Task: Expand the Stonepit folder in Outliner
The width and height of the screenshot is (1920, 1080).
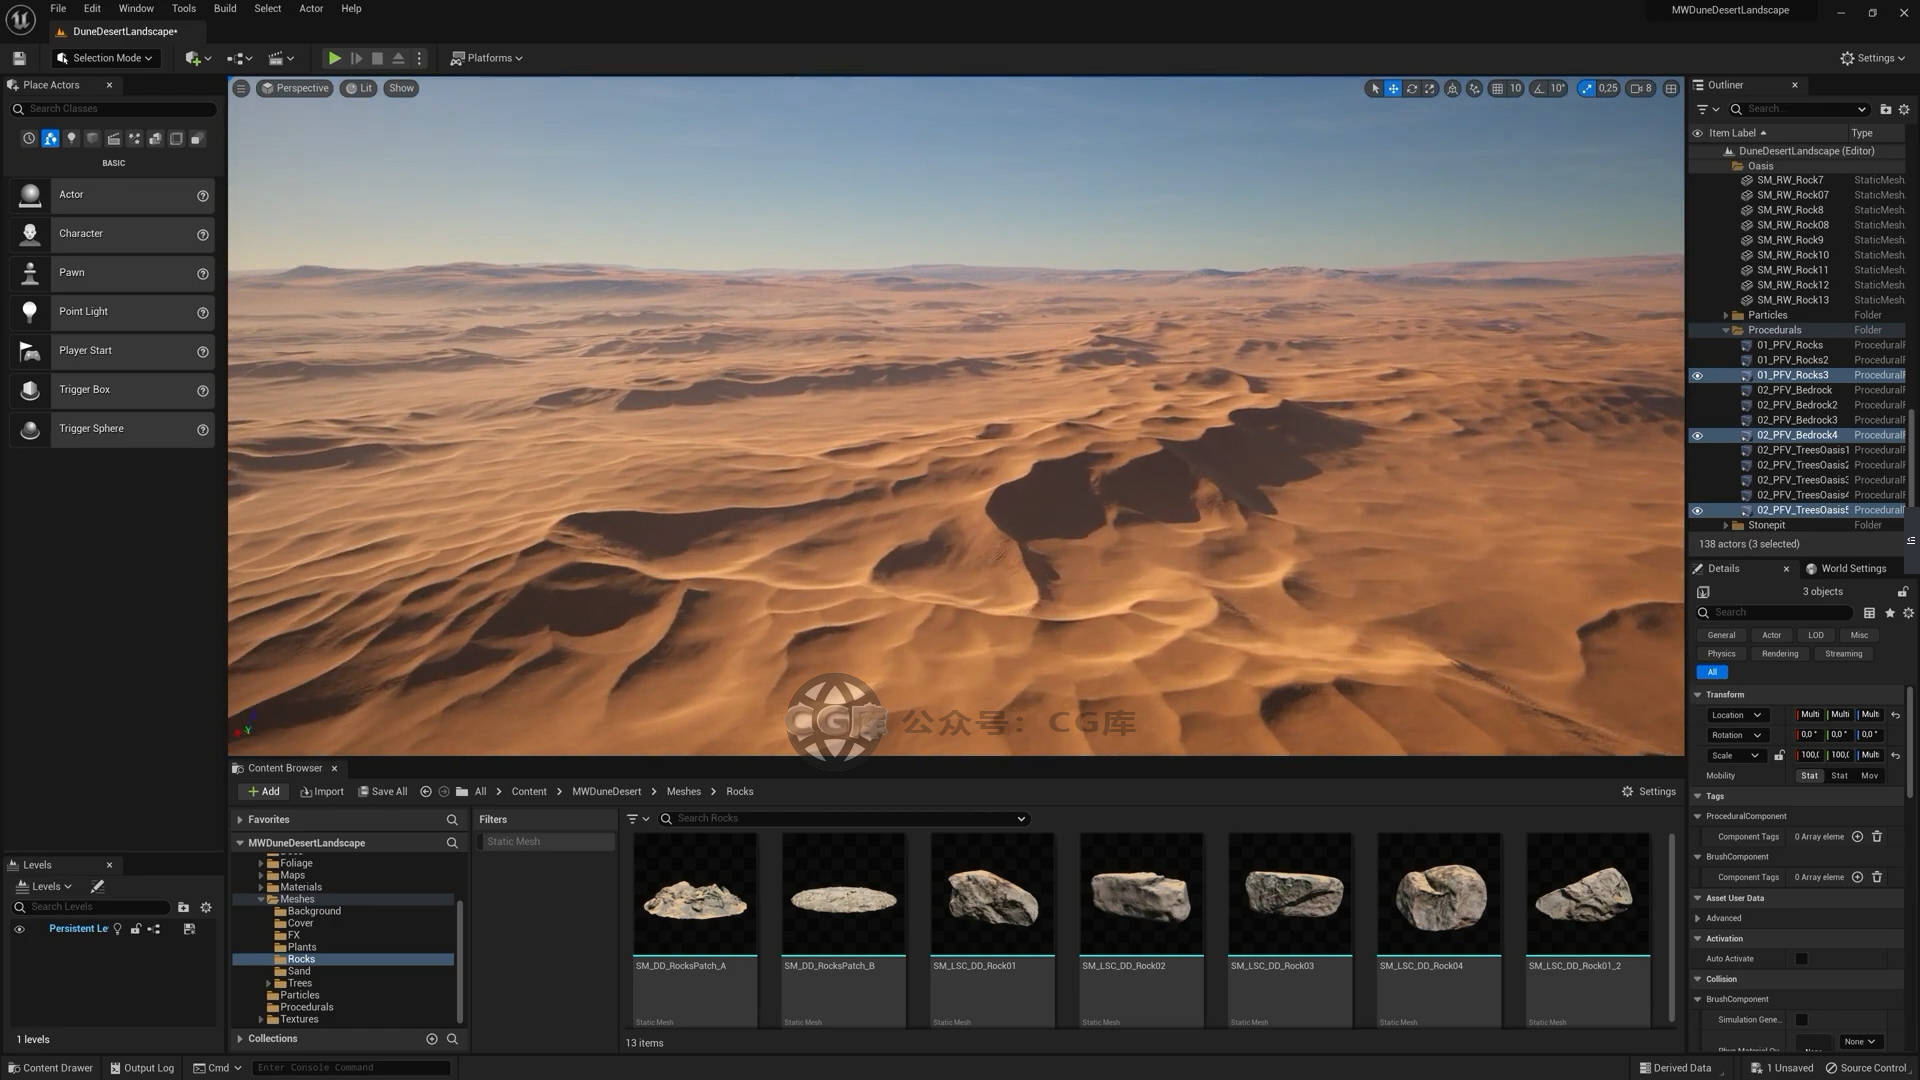Action: click(x=1726, y=526)
